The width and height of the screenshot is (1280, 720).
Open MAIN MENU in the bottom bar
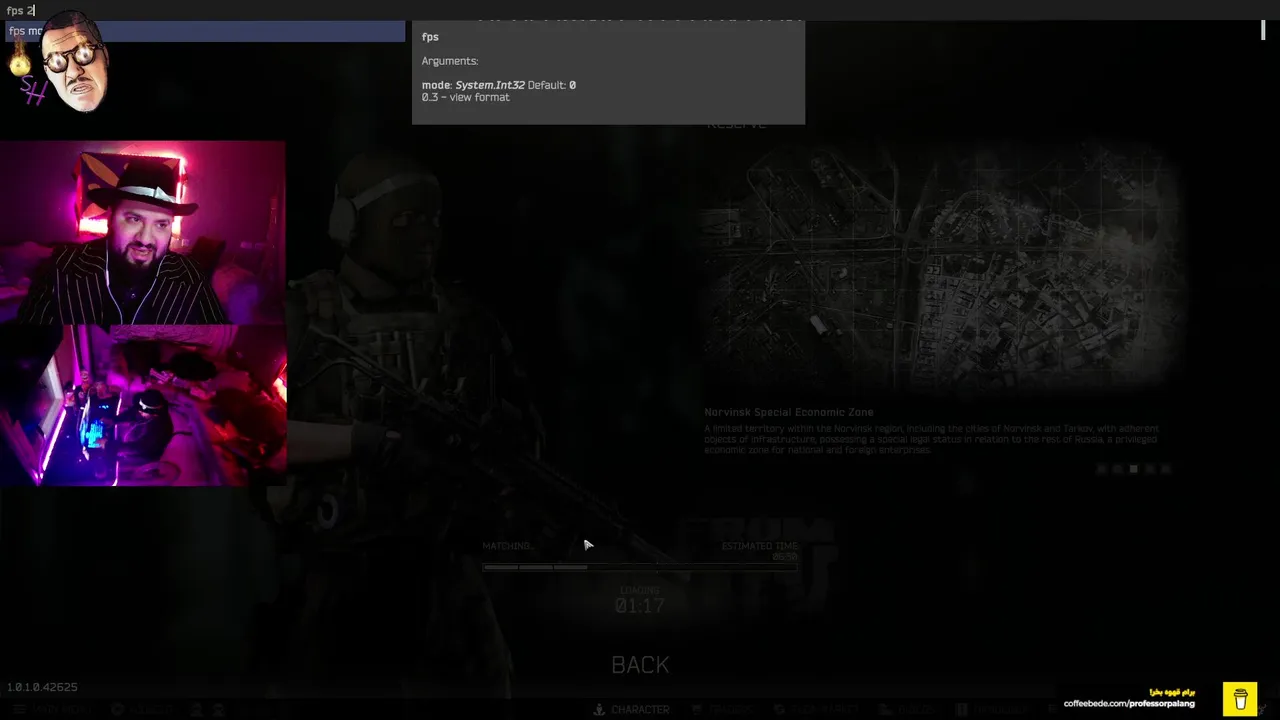point(53,710)
